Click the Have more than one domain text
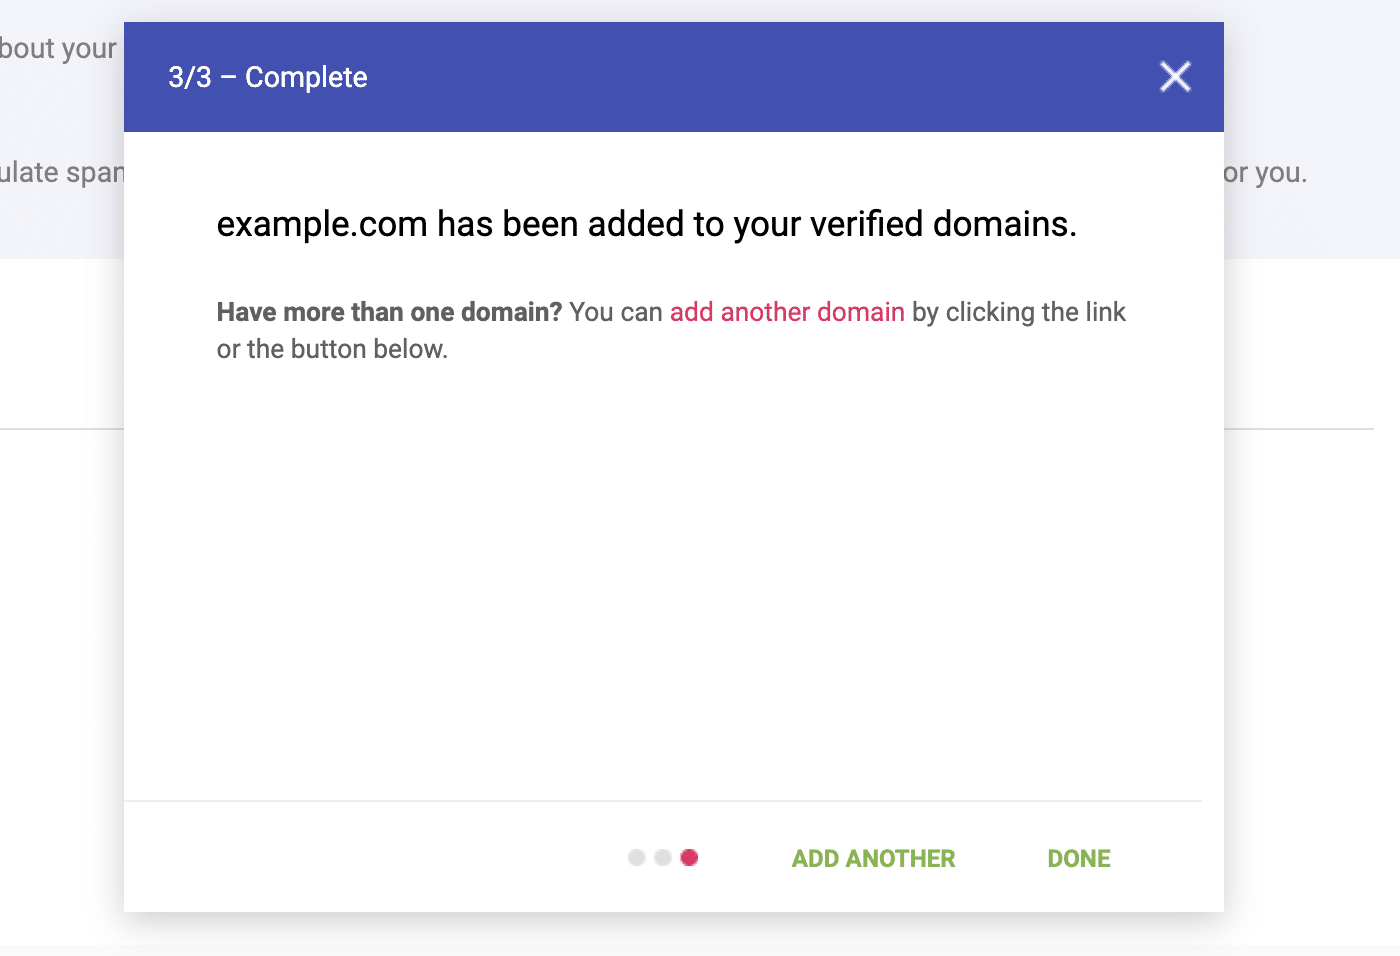 [x=388, y=311]
